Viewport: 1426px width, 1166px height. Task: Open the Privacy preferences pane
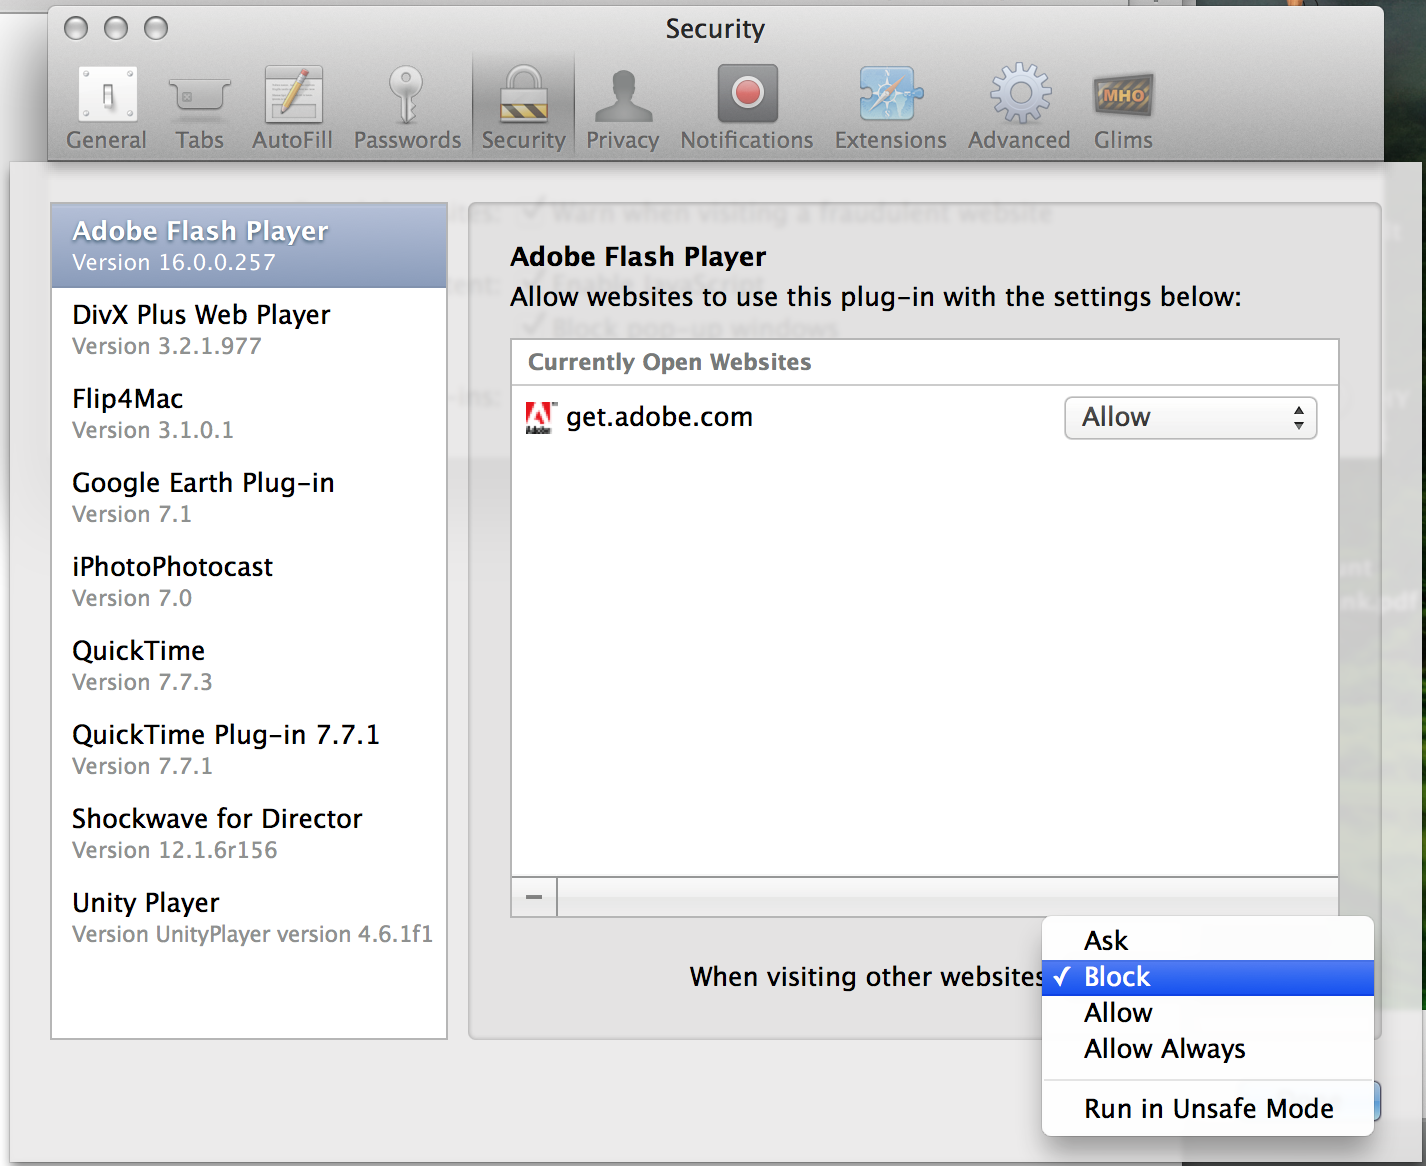point(622,108)
